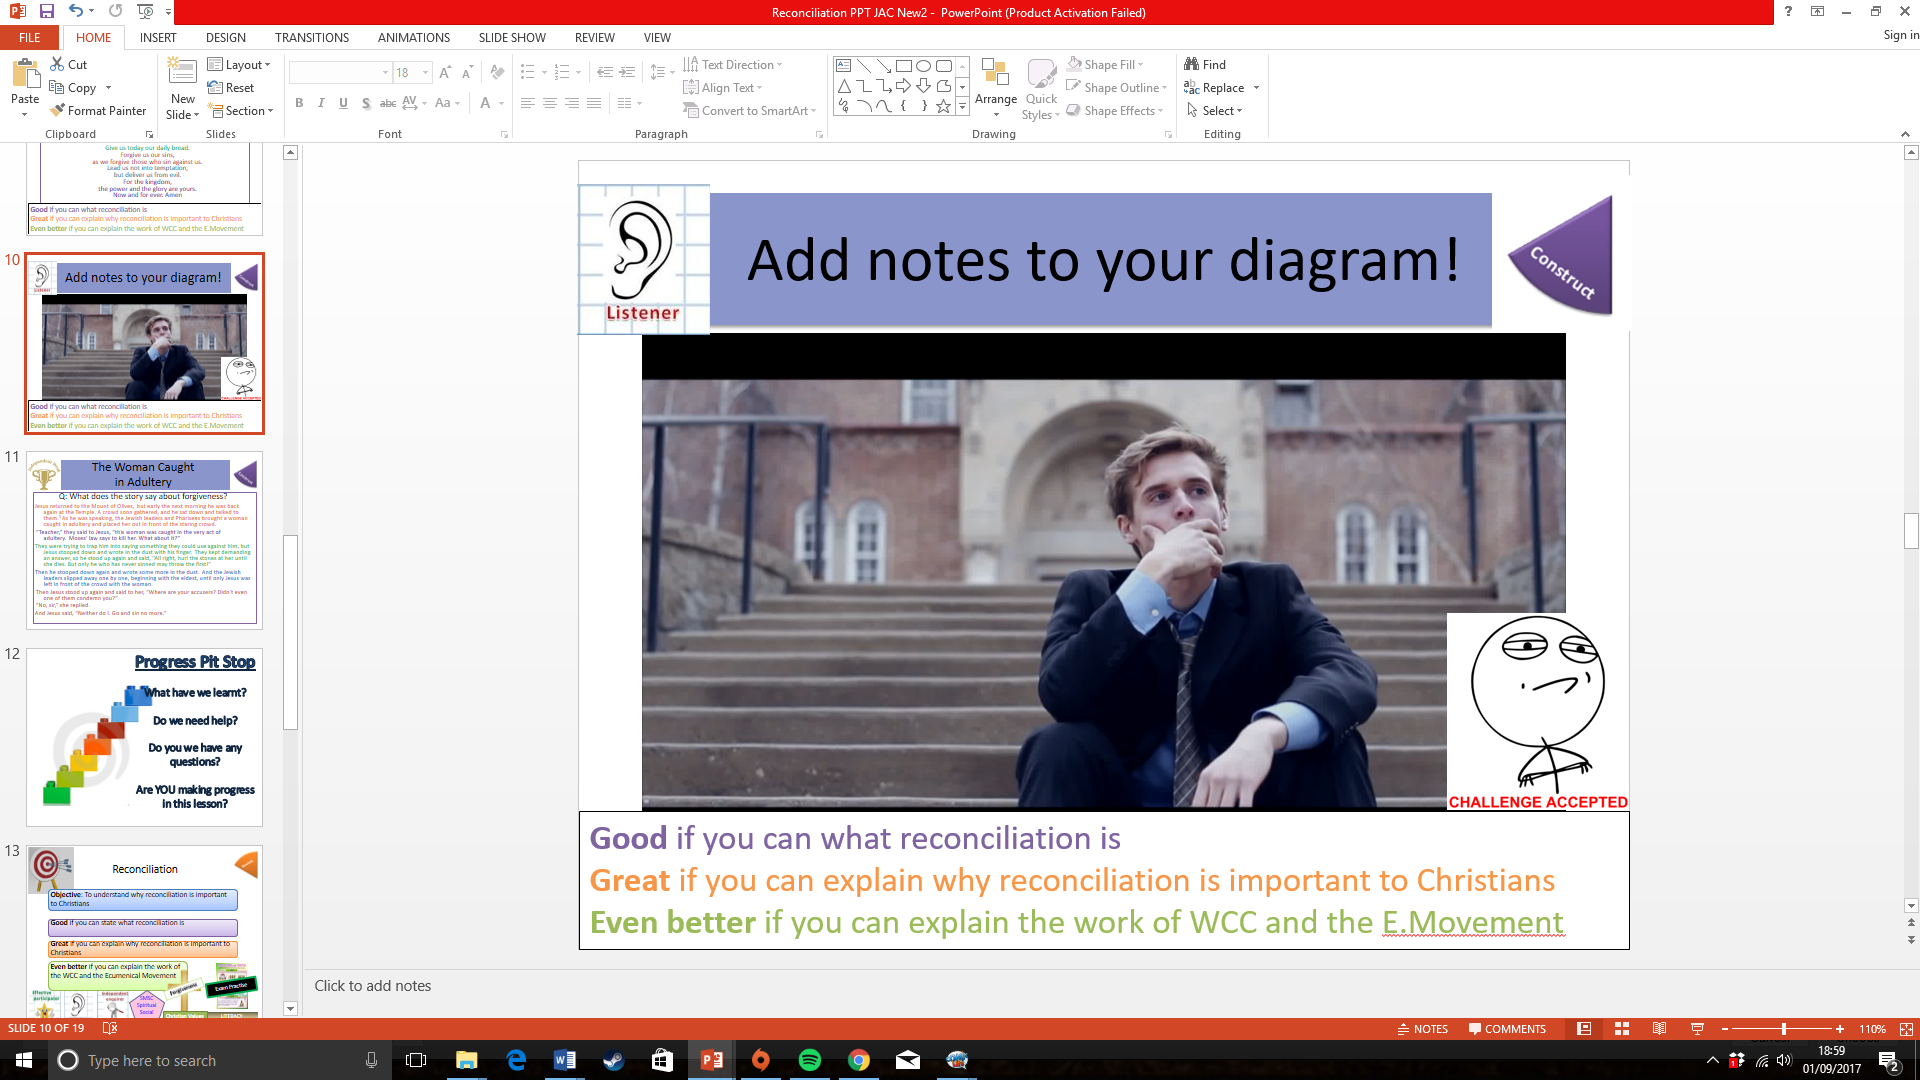Toggle Normal view in status bar

[x=1584, y=1029]
